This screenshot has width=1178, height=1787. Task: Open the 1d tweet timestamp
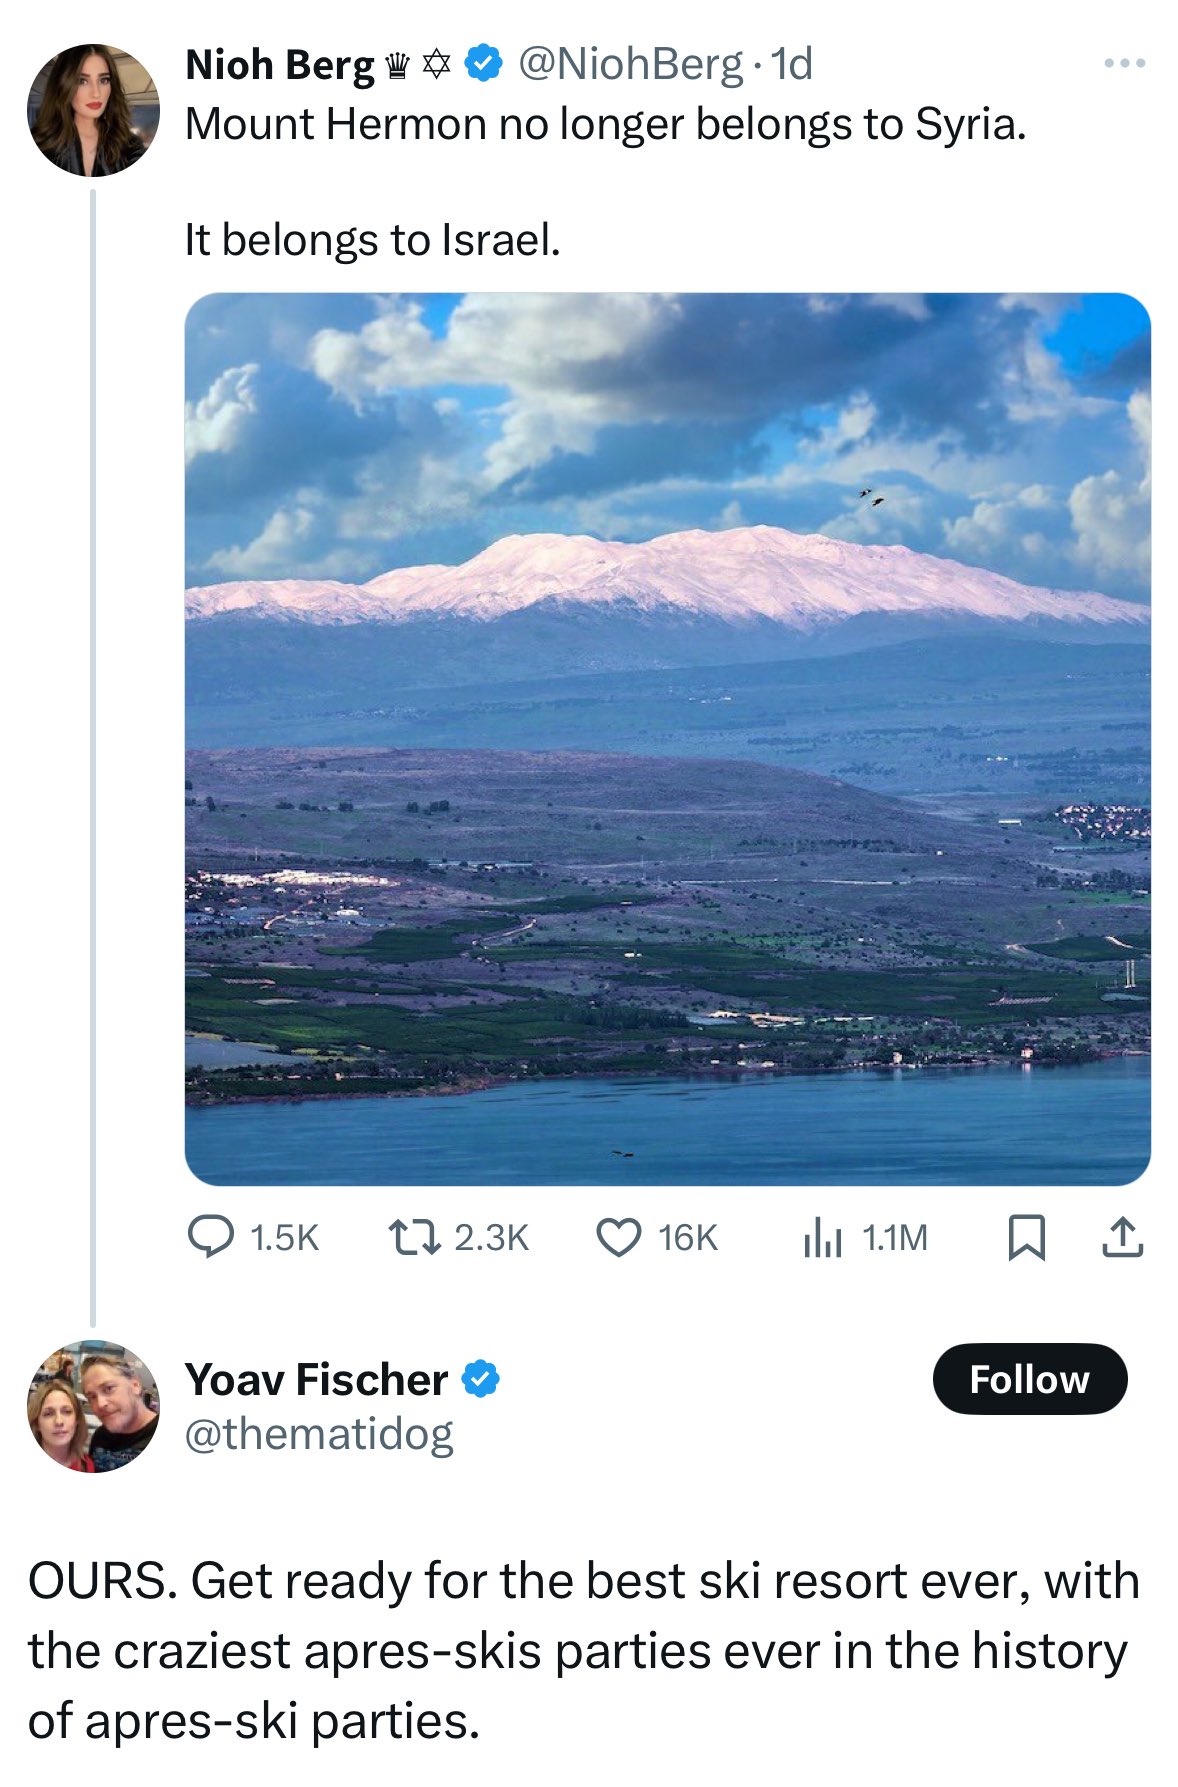click(792, 65)
